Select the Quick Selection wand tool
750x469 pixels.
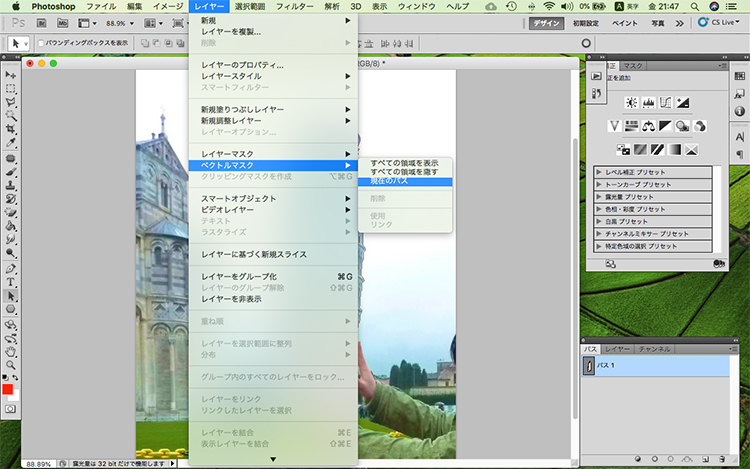[11, 116]
